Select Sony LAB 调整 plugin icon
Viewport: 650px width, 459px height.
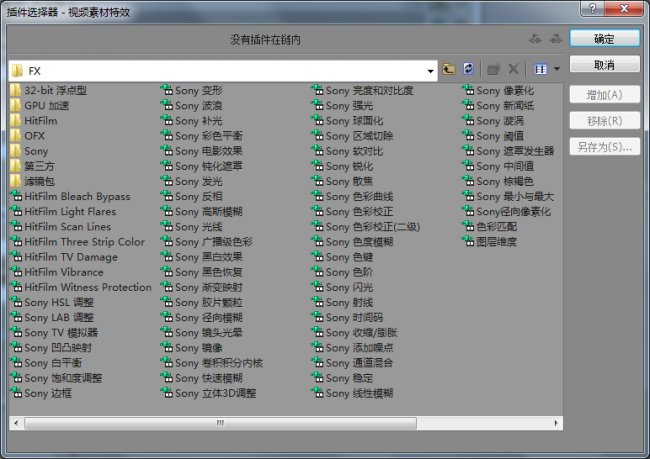[16, 317]
